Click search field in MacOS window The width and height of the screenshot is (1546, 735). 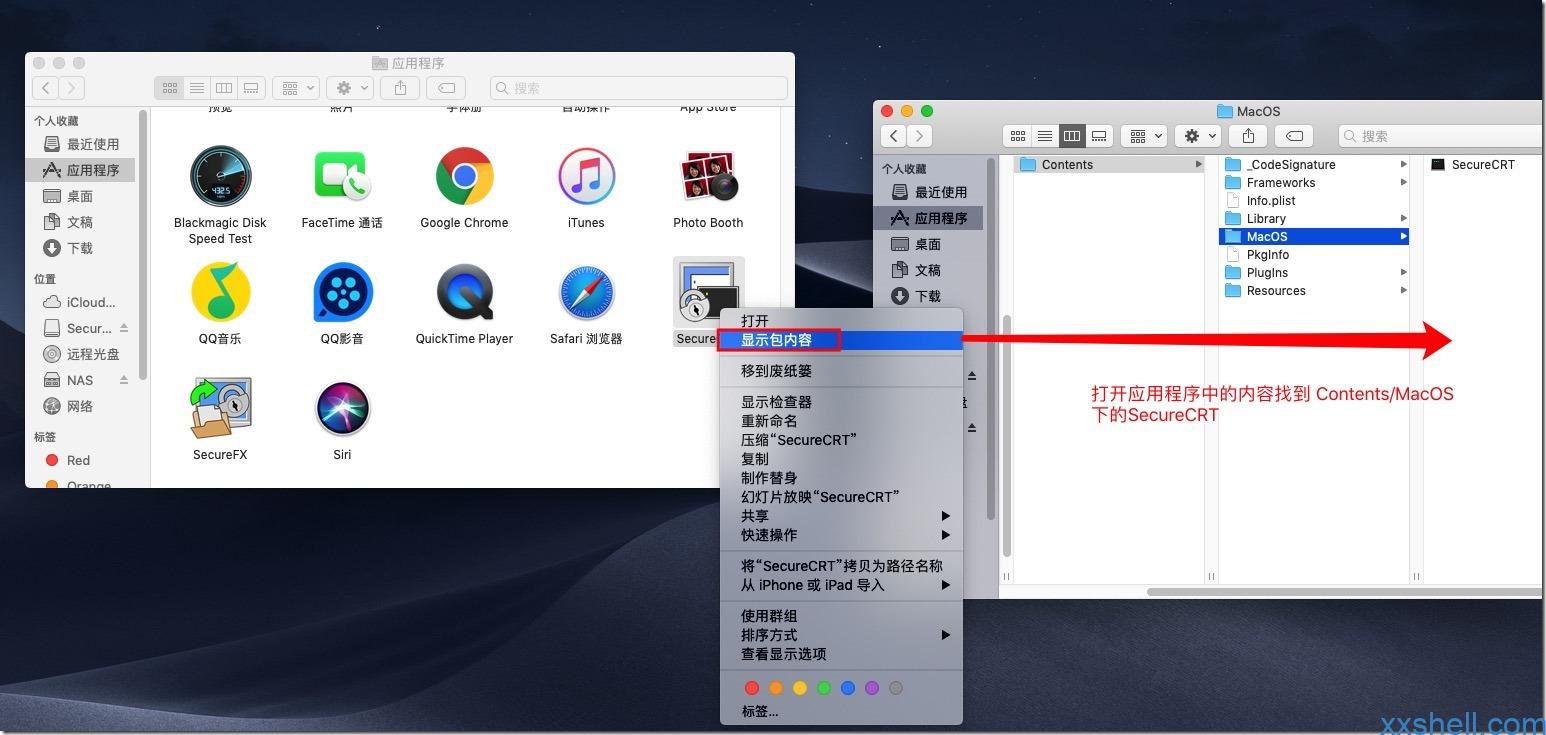pos(1442,136)
